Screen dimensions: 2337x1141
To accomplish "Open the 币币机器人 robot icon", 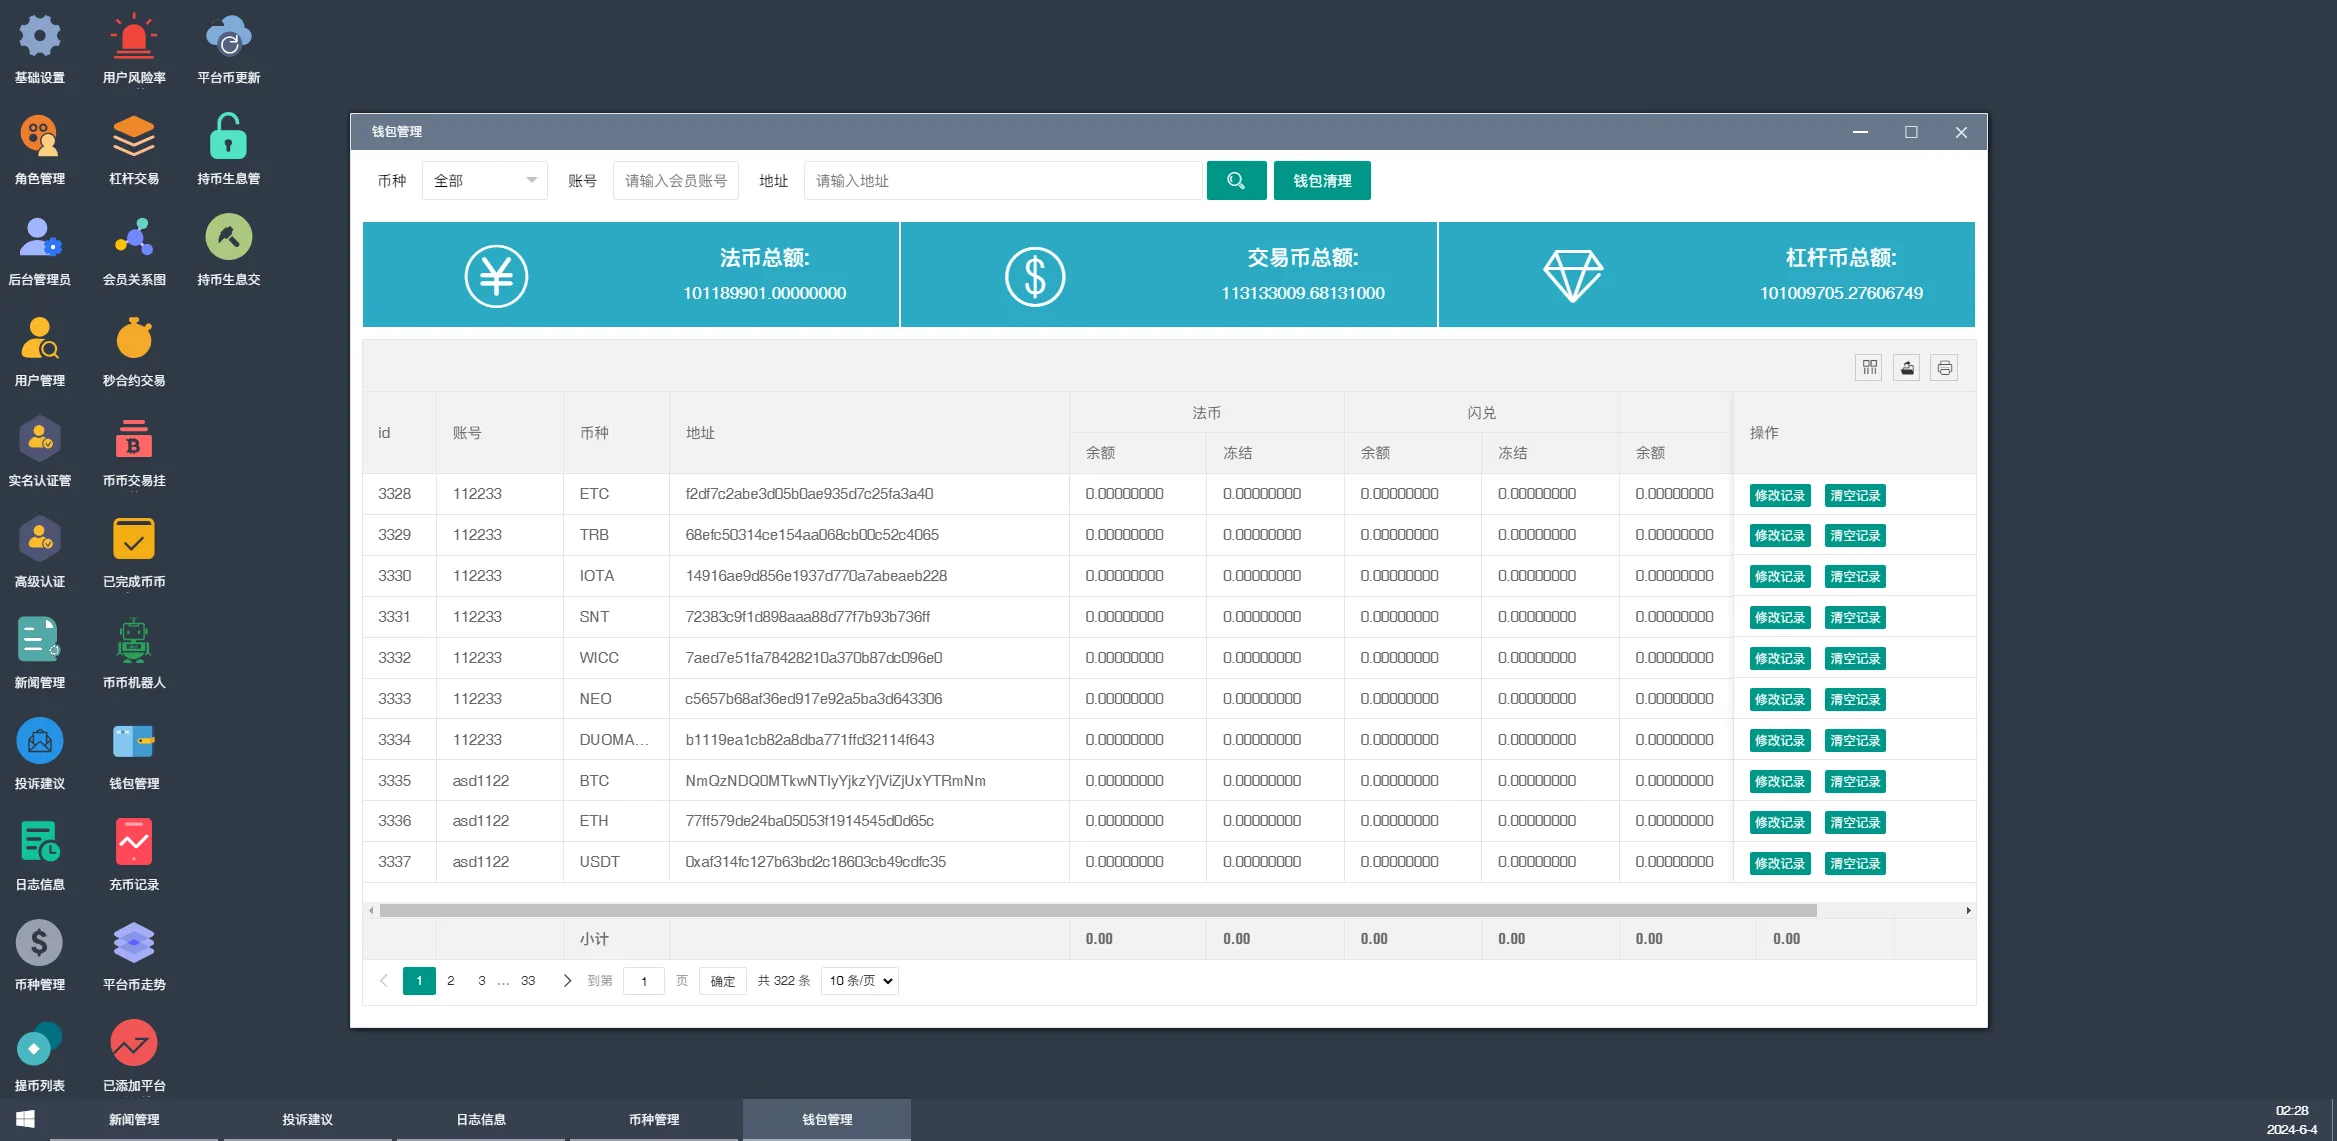I will pos(133,642).
